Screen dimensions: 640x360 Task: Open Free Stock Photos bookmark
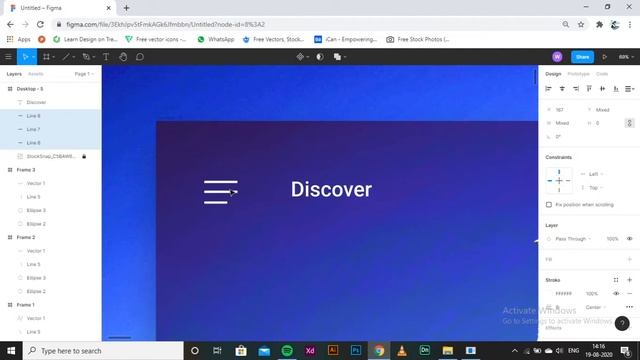(418, 39)
